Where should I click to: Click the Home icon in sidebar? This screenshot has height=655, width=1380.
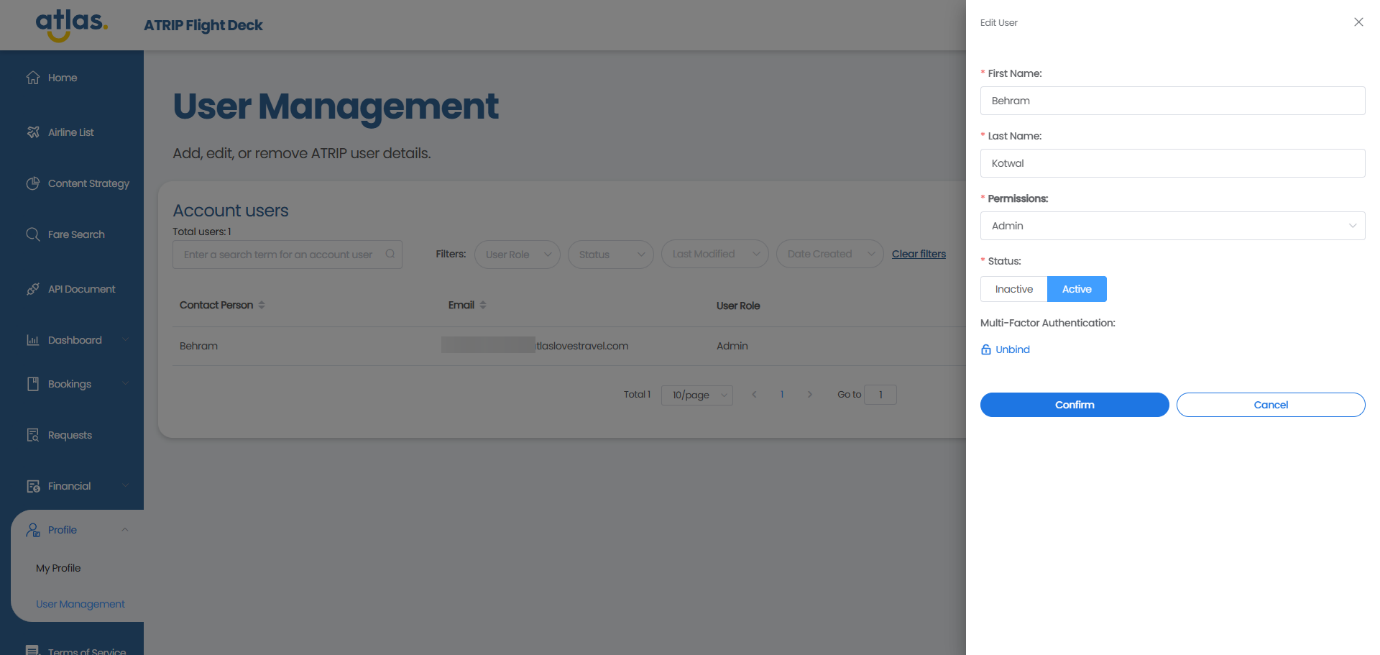(x=33, y=78)
